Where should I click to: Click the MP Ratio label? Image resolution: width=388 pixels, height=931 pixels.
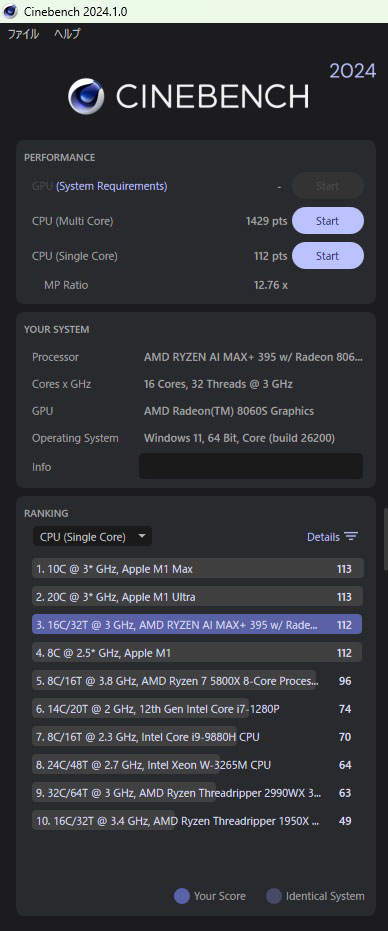click(x=66, y=285)
